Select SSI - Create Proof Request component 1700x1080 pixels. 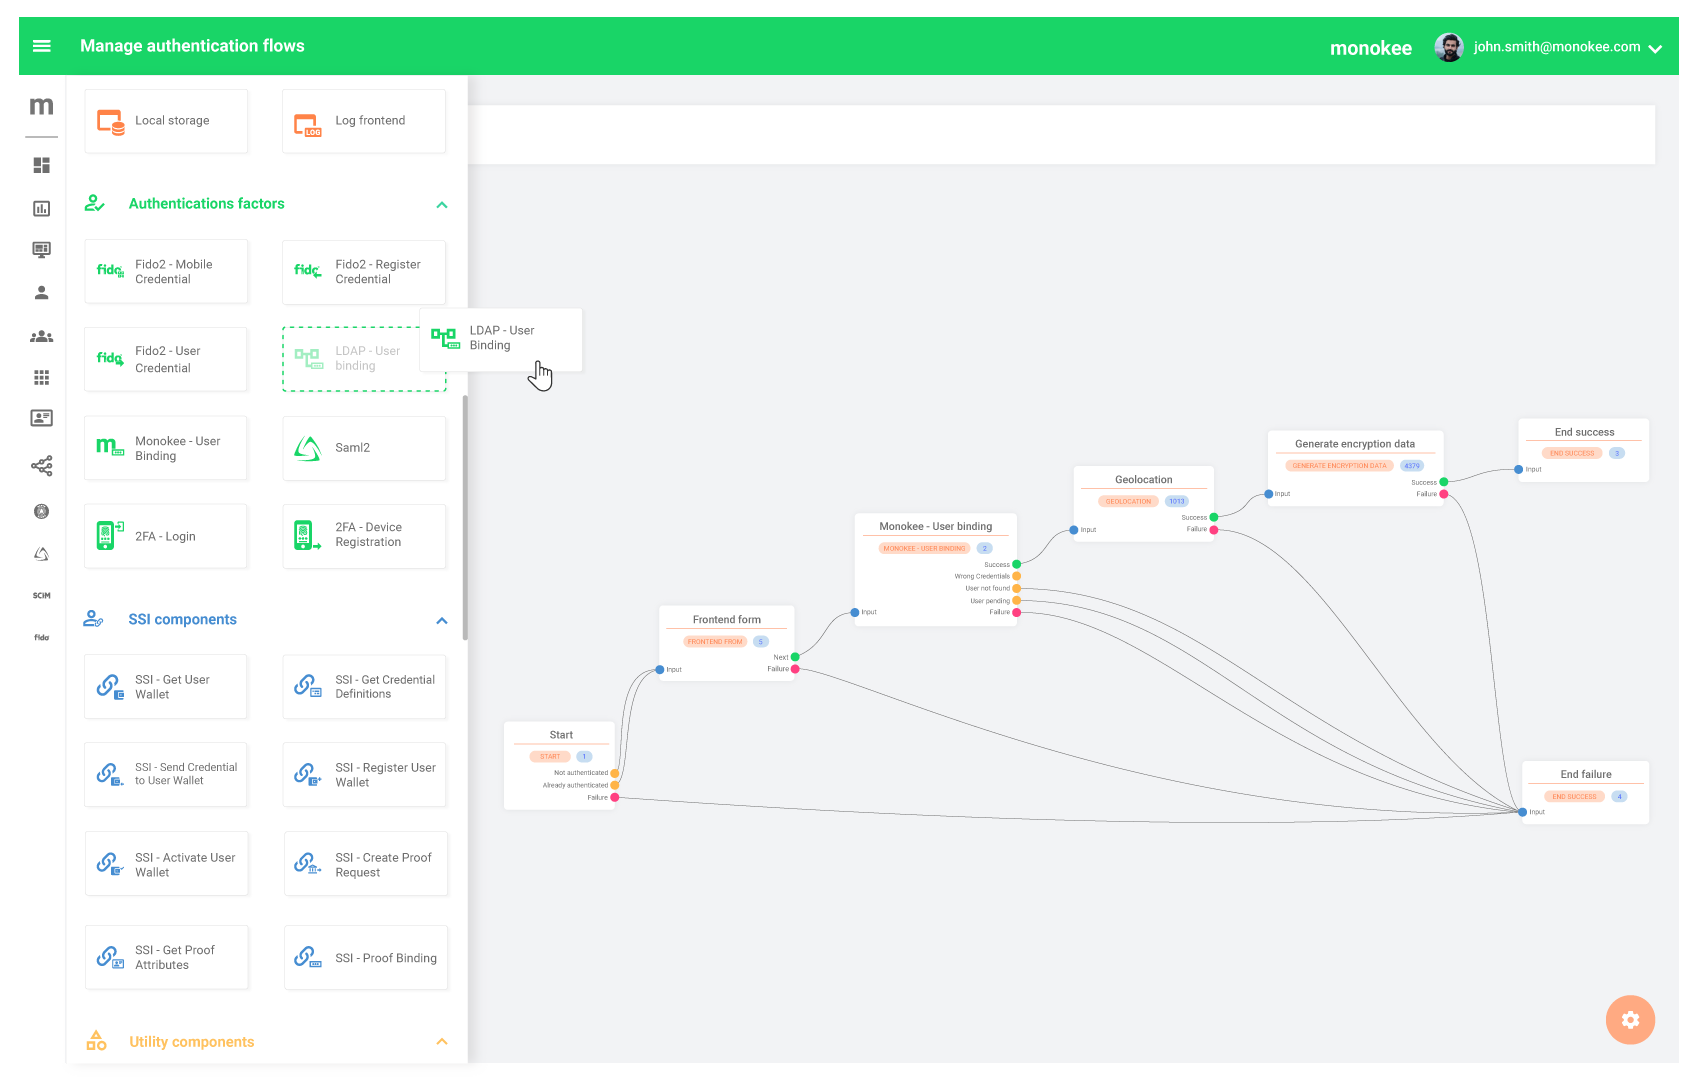point(366,864)
